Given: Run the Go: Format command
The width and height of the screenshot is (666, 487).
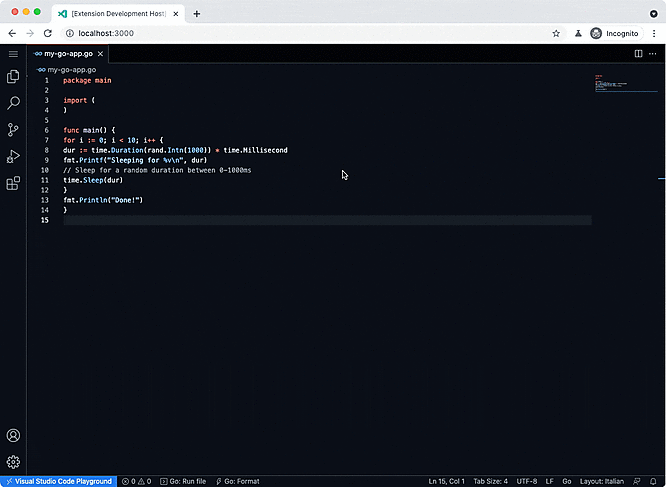Looking at the screenshot, I should tap(238, 481).
